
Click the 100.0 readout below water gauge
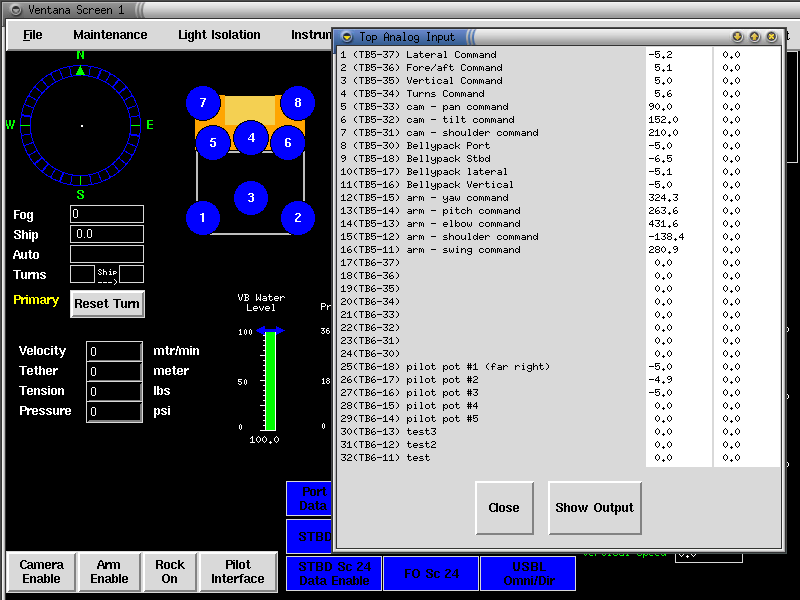(x=264, y=440)
